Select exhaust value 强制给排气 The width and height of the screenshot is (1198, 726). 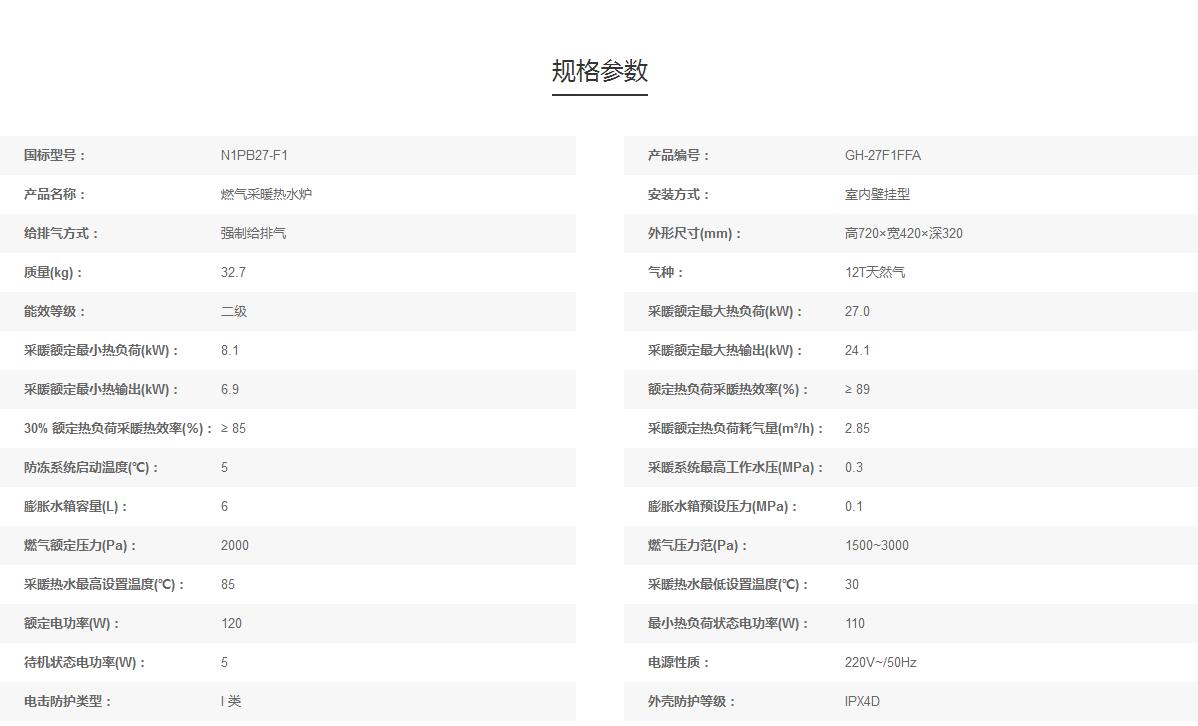click(253, 233)
